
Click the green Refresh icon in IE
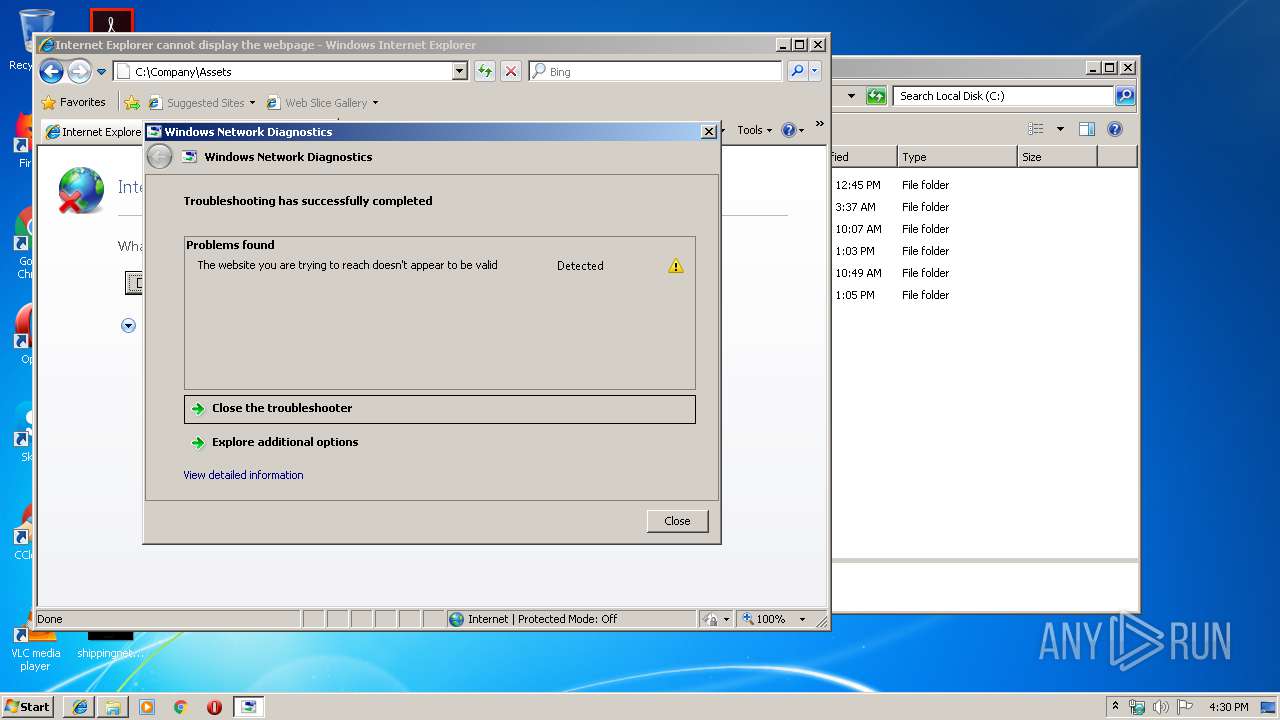pyautogui.click(x=485, y=71)
